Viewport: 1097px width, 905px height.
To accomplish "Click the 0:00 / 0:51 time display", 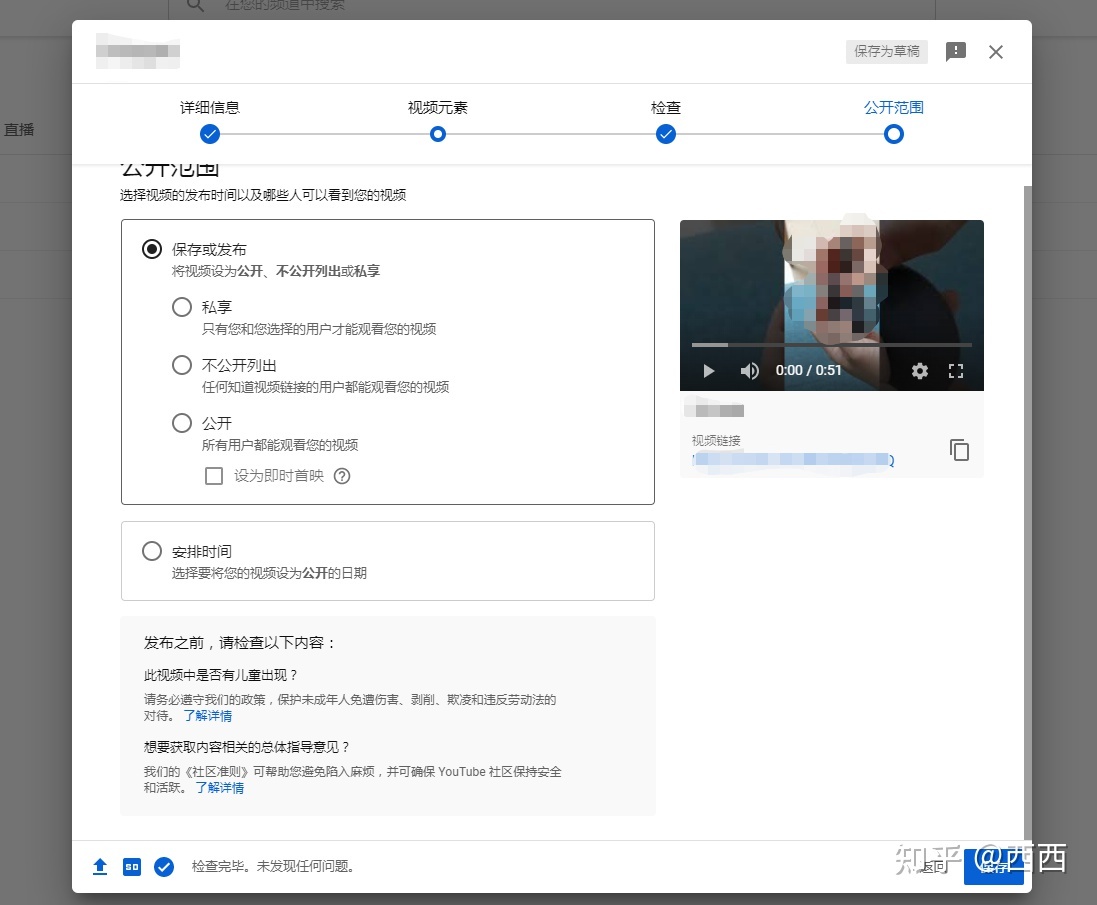I will tap(808, 371).
